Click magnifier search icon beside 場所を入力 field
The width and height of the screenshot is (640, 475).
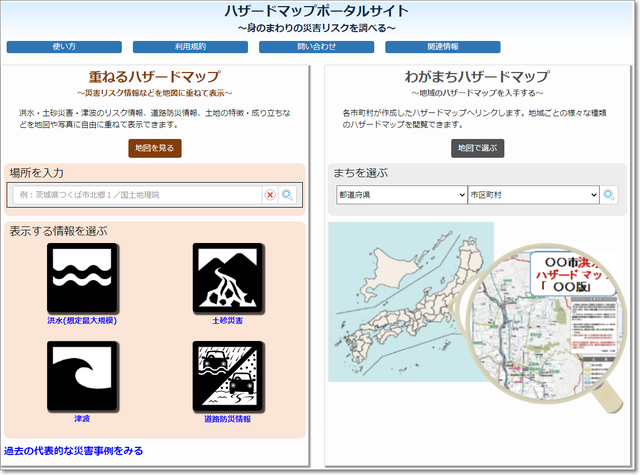coord(288,195)
